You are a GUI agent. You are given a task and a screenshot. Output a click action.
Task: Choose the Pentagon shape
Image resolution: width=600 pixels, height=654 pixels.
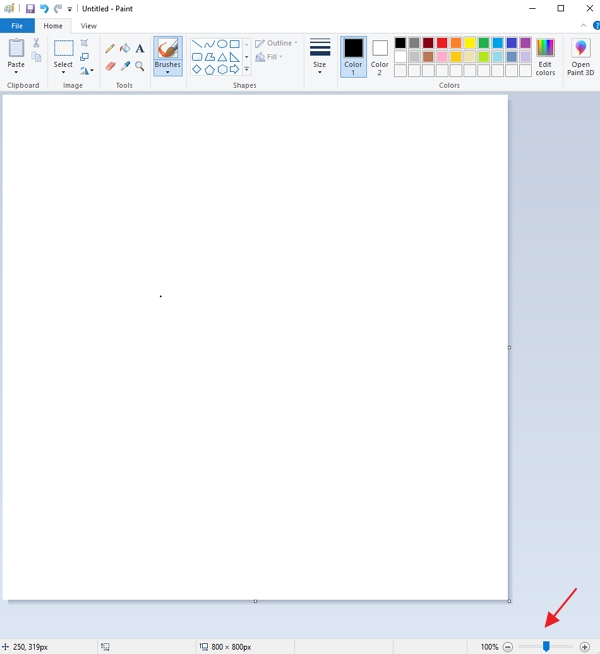tap(209, 69)
